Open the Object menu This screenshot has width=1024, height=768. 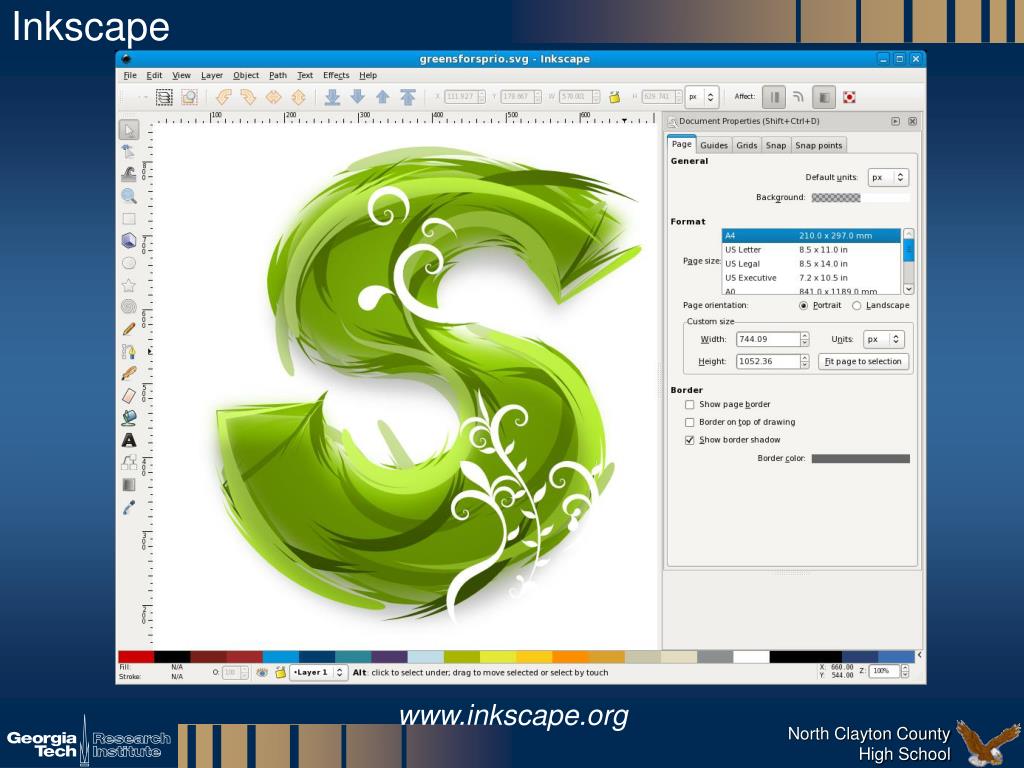tap(246, 75)
